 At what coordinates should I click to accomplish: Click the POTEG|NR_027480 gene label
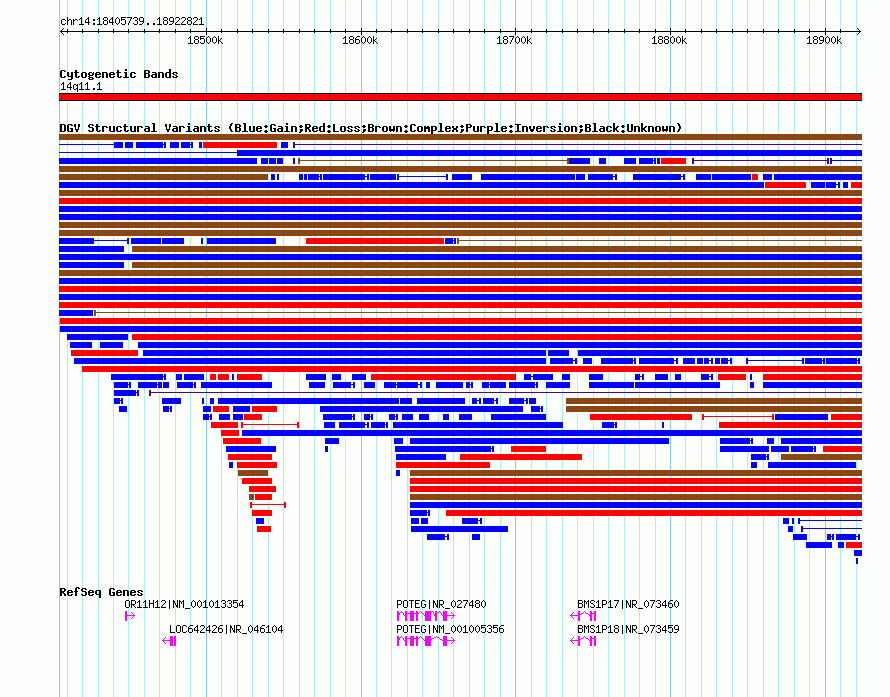tap(441, 604)
